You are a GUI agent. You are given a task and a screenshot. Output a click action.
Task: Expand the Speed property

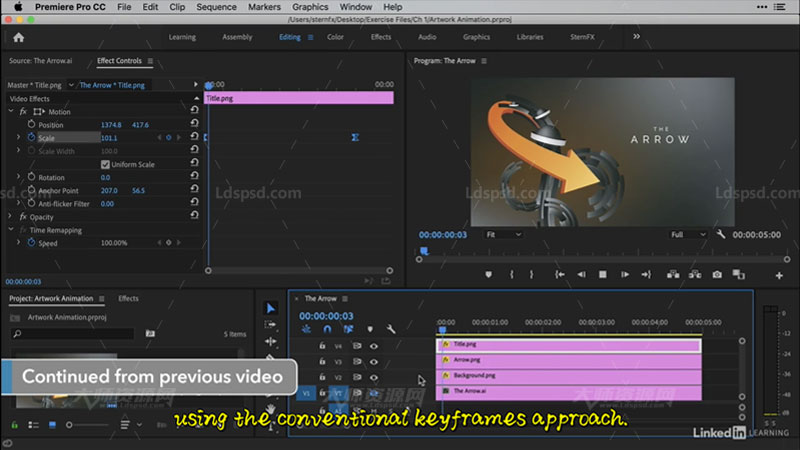pos(19,242)
